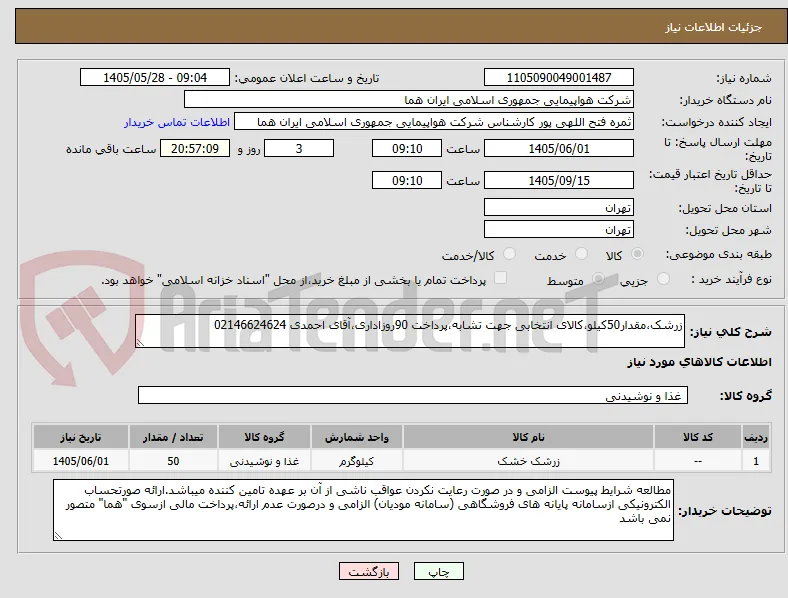
Task: Click the general need description text area
Action: tap(410, 331)
